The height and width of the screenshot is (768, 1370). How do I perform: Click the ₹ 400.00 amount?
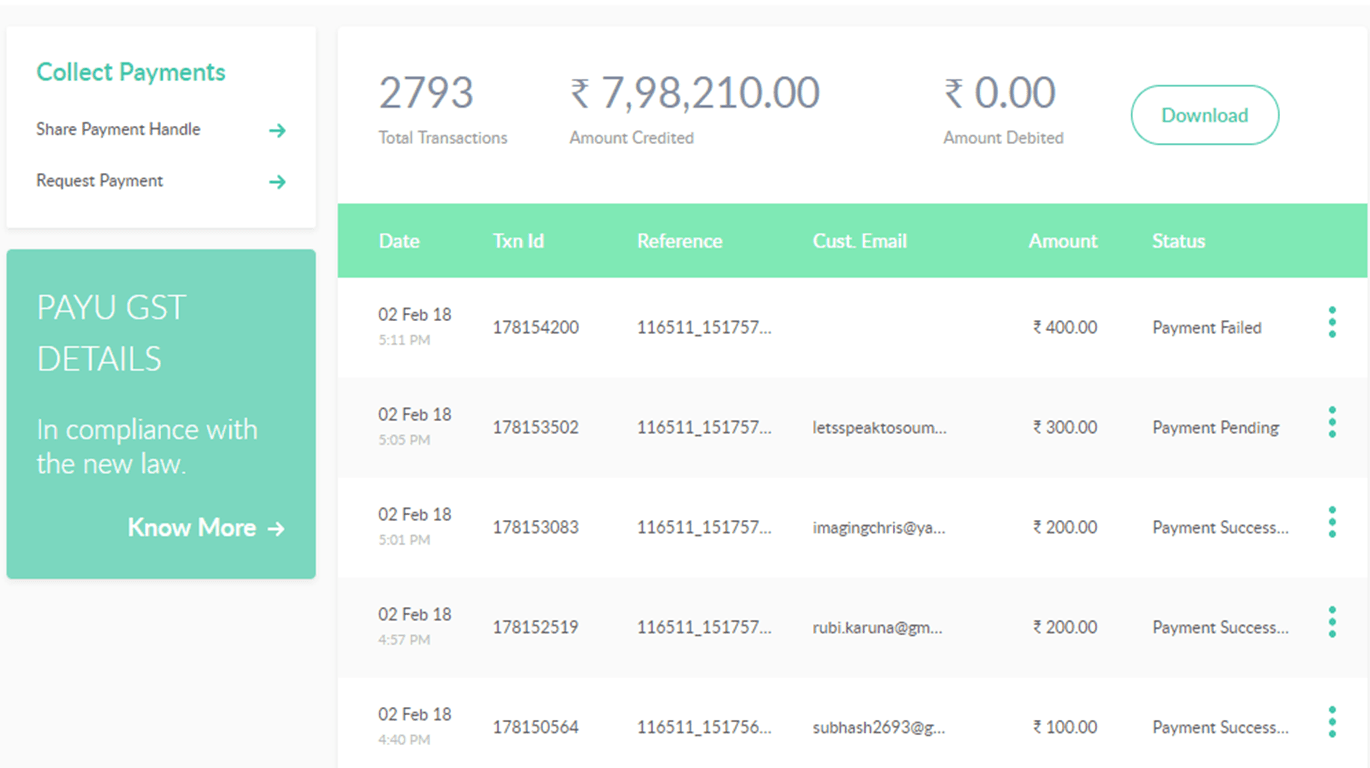pos(1065,327)
